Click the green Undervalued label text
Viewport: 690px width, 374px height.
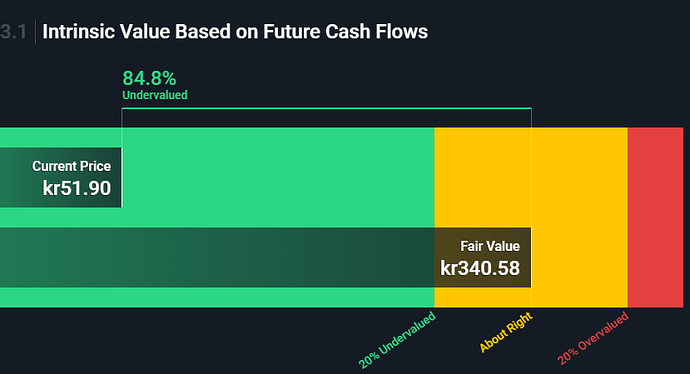tap(155, 95)
